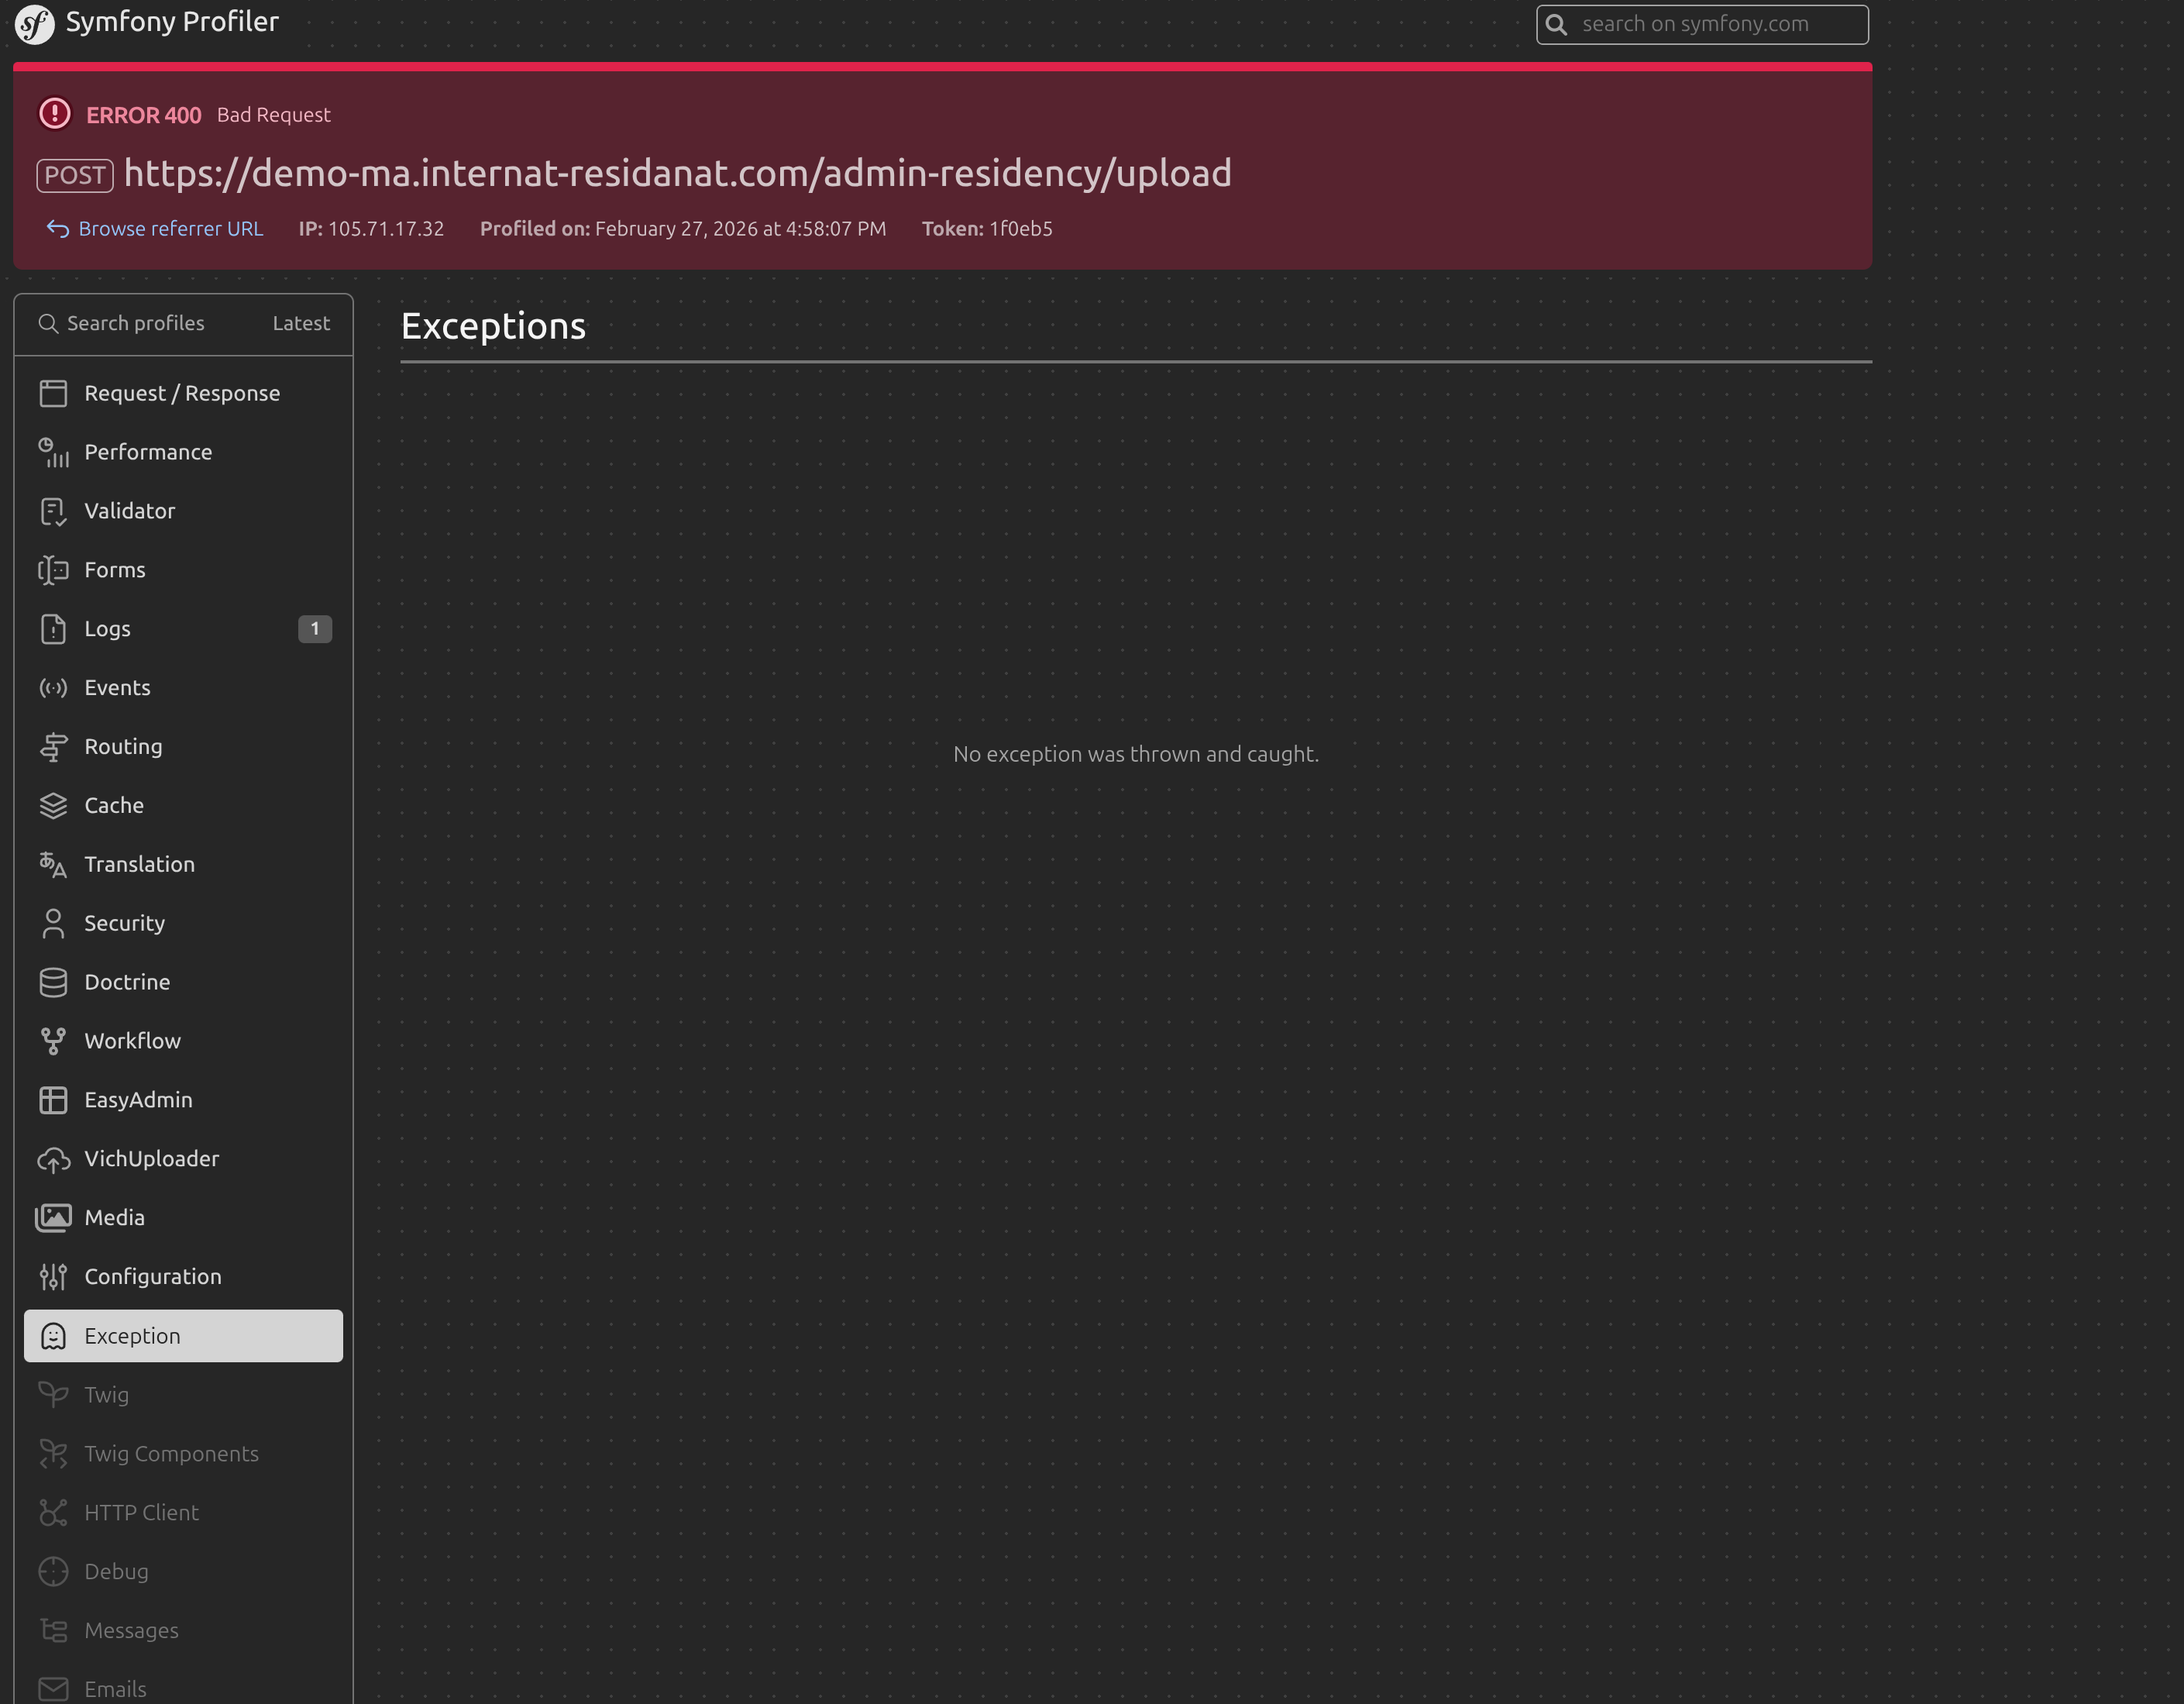View the Latest profile
This screenshot has height=1704, width=2184.
301,323
